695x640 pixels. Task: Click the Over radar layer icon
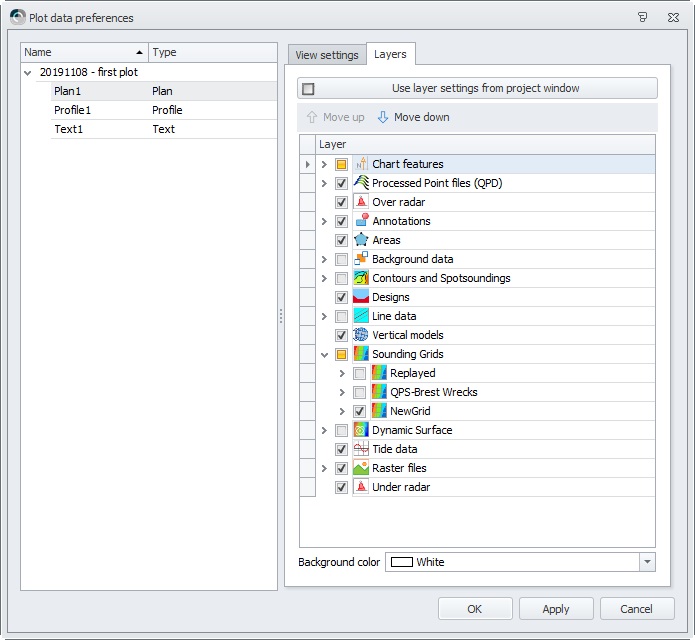pyautogui.click(x=361, y=202)
